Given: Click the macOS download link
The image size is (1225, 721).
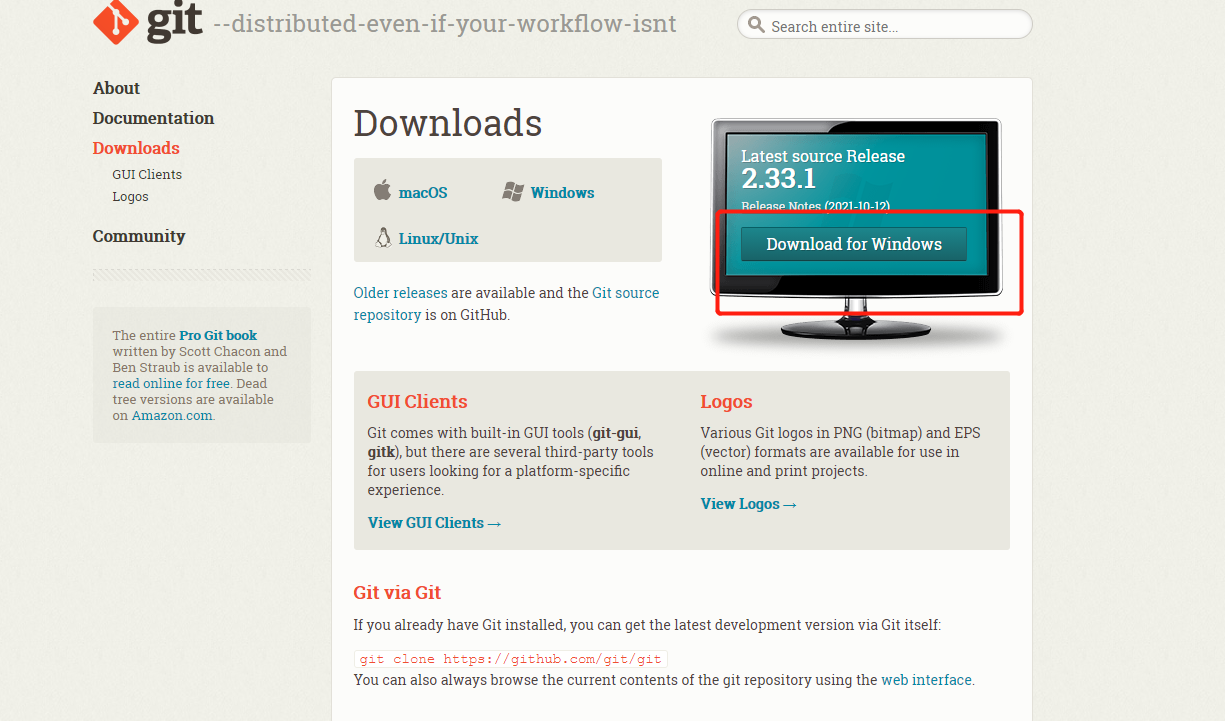Looking at the screenshot, I should [423, 192].
